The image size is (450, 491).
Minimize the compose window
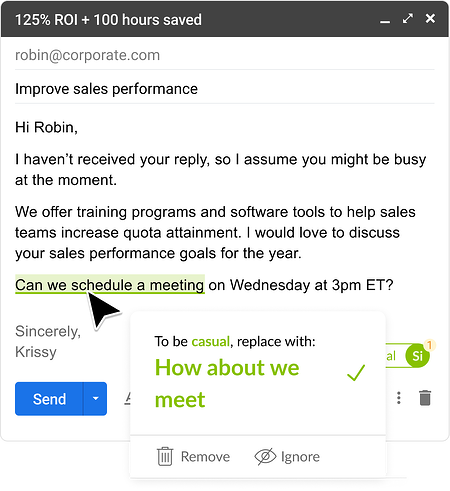click(385, 22)
